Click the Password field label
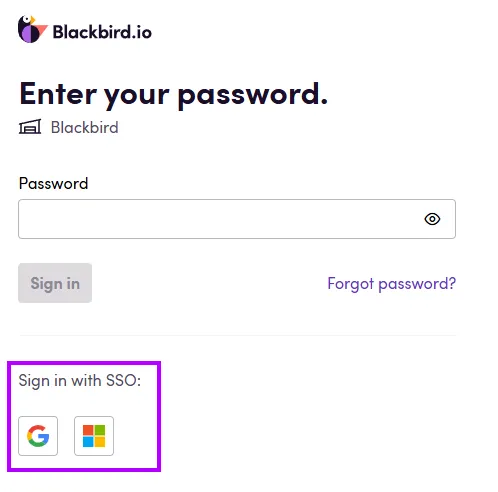 (x=53, y=183)
